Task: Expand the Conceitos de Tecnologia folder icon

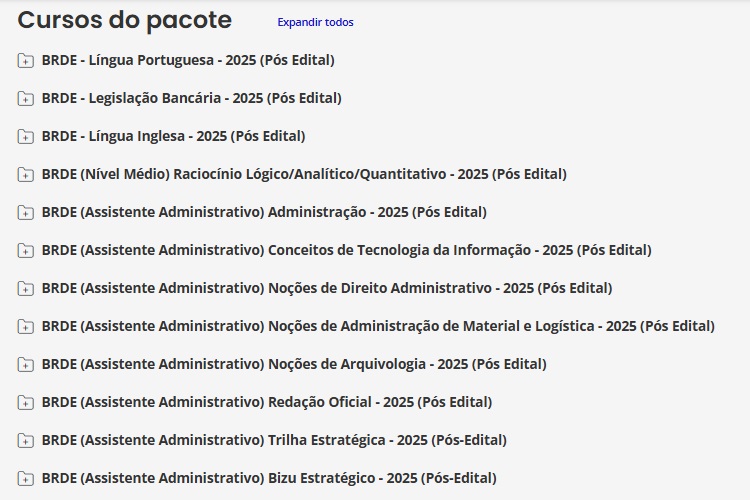Action: click(25, 250)
